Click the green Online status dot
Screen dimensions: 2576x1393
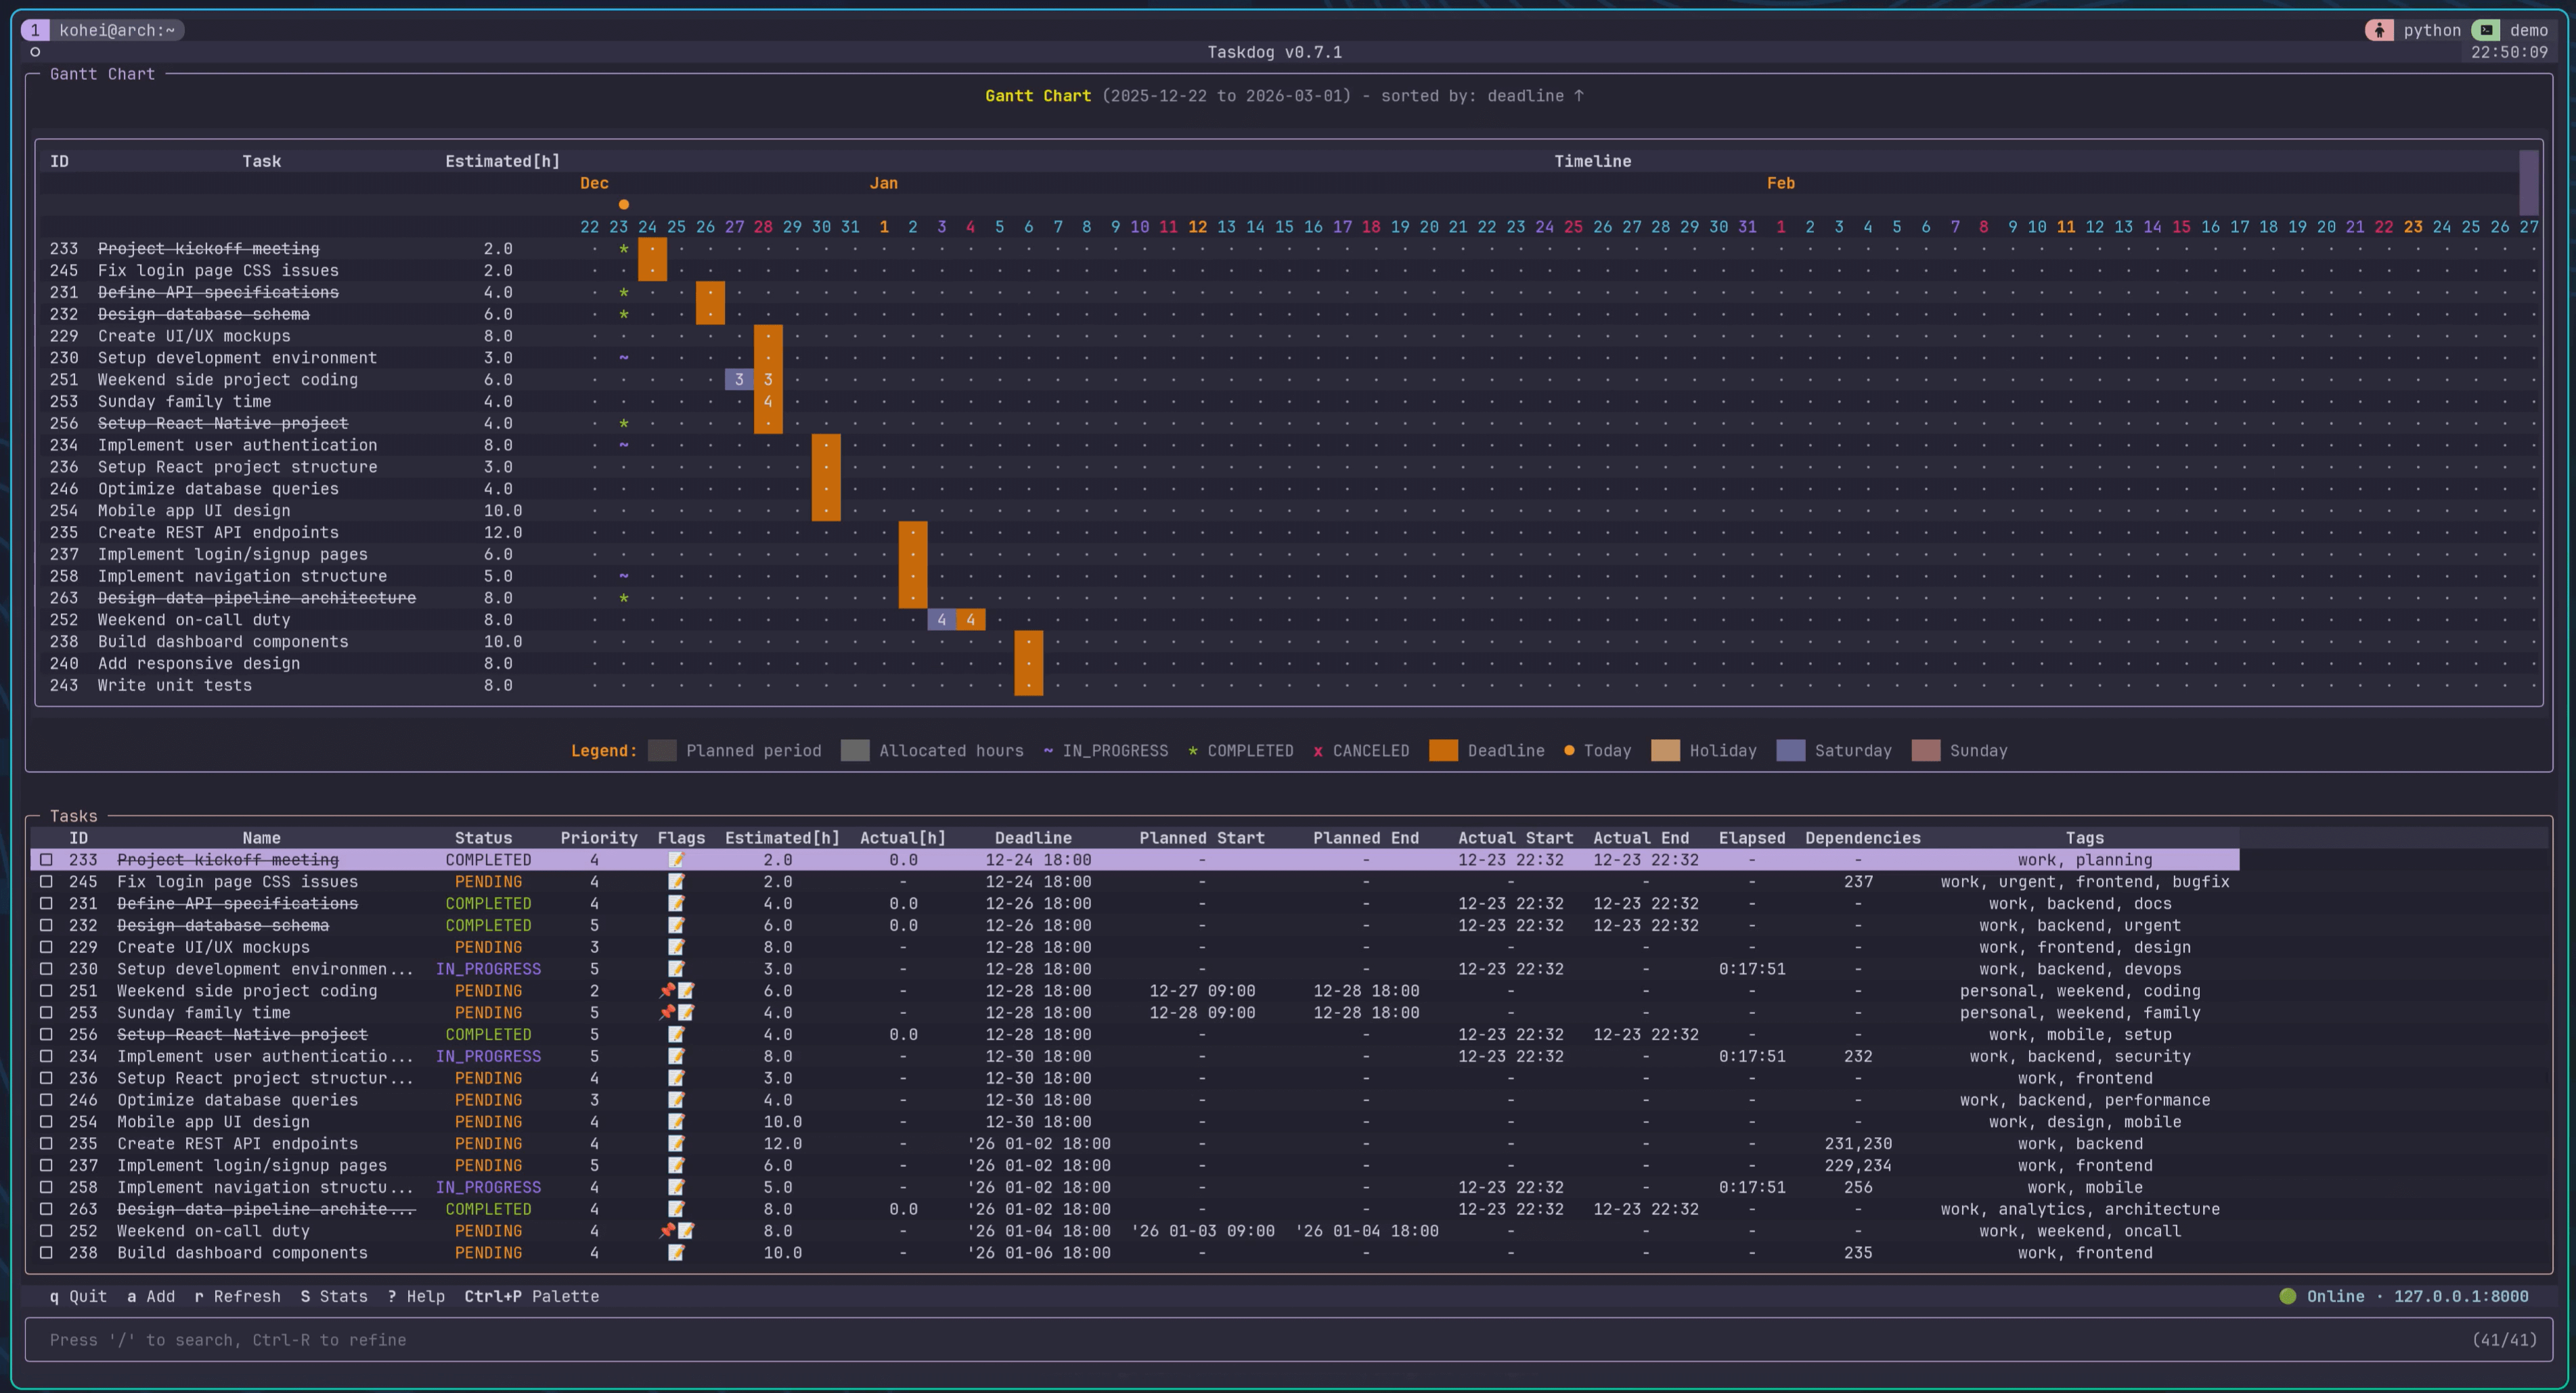click(x=2288, y=1296)
